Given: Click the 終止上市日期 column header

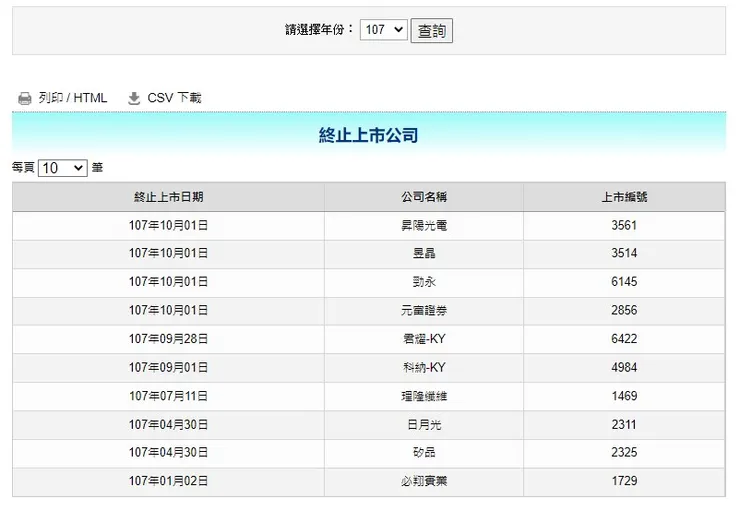Looking at the screenshot, I should click(168, 197).
